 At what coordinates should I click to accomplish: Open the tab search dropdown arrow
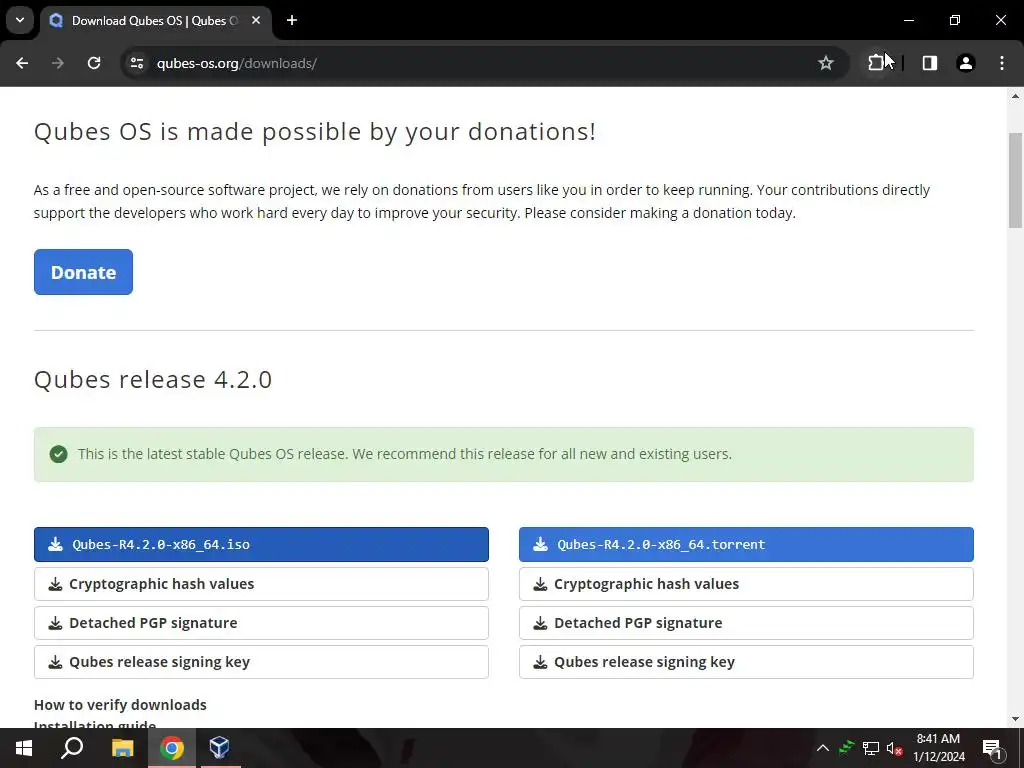coord(20,20)
